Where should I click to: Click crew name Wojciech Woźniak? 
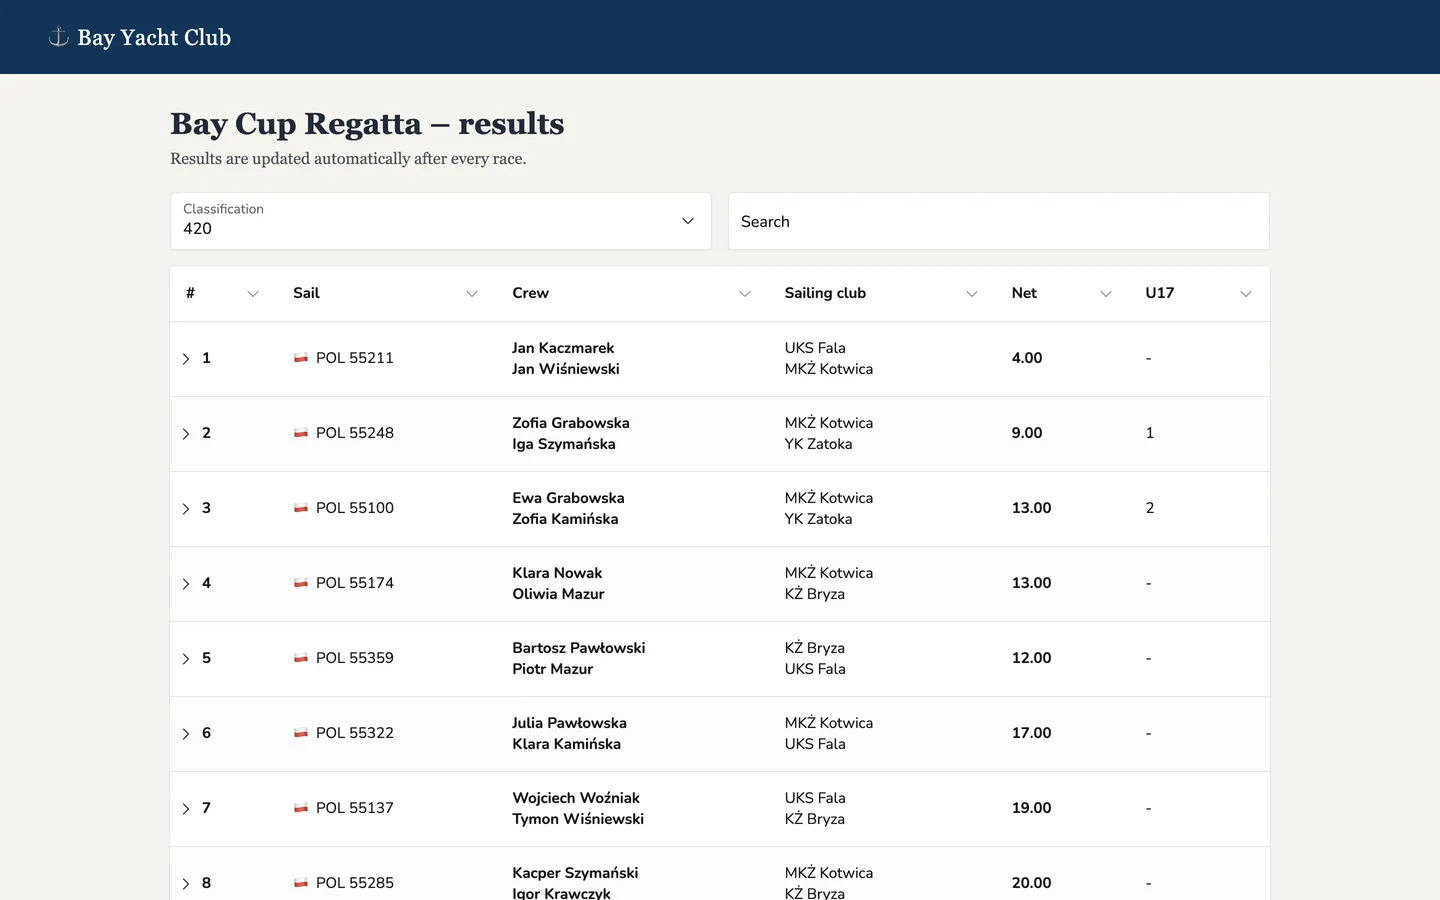pos(576,798)
